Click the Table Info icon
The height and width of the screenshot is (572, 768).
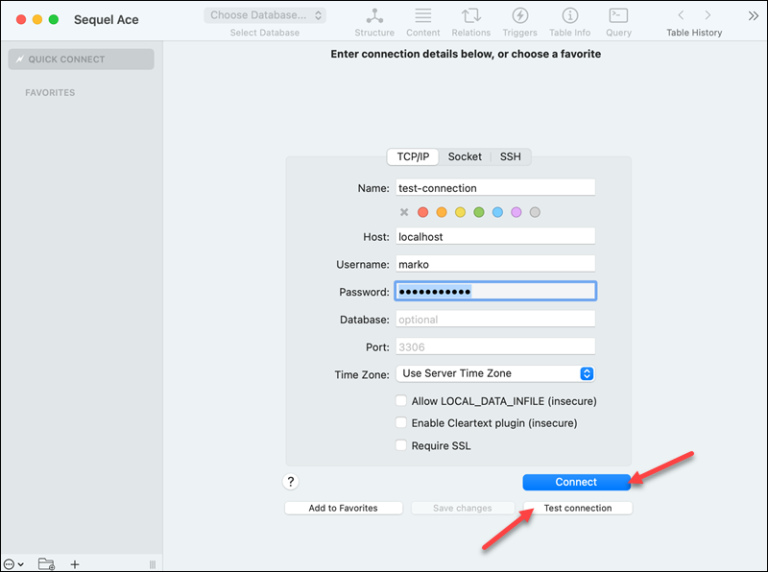[569, 17]
